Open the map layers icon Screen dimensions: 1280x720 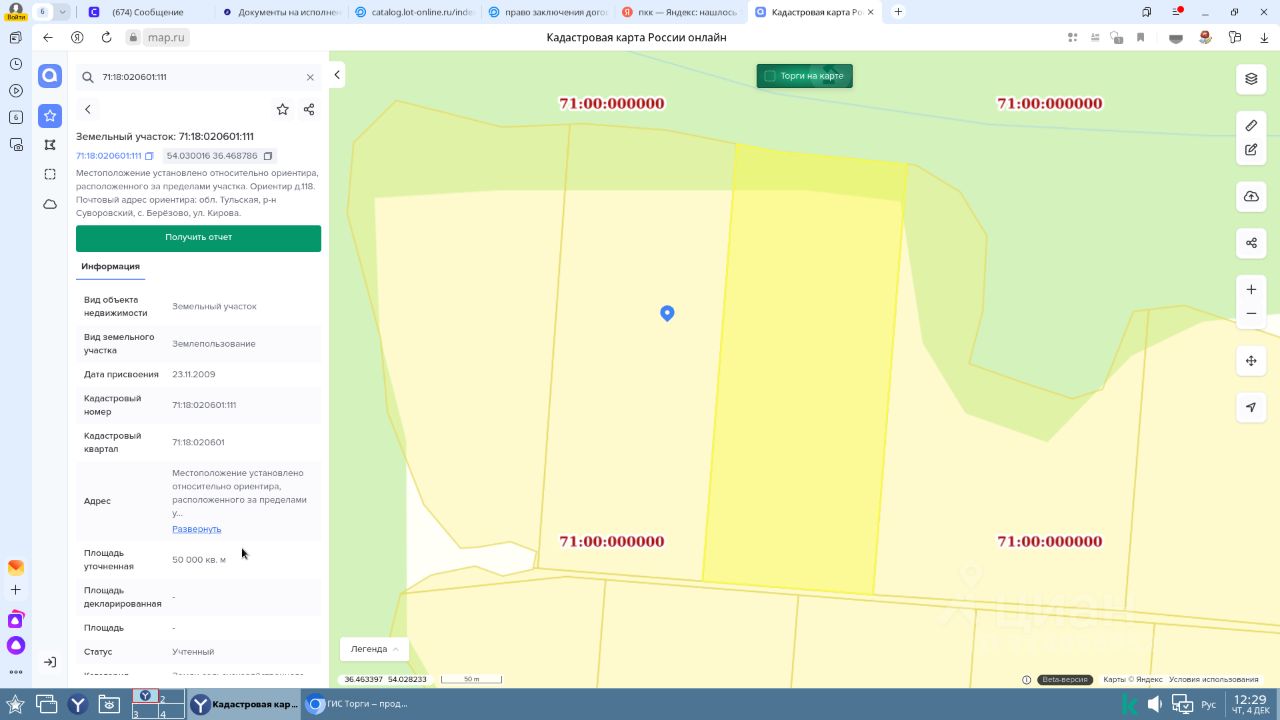click(1251, 79)
